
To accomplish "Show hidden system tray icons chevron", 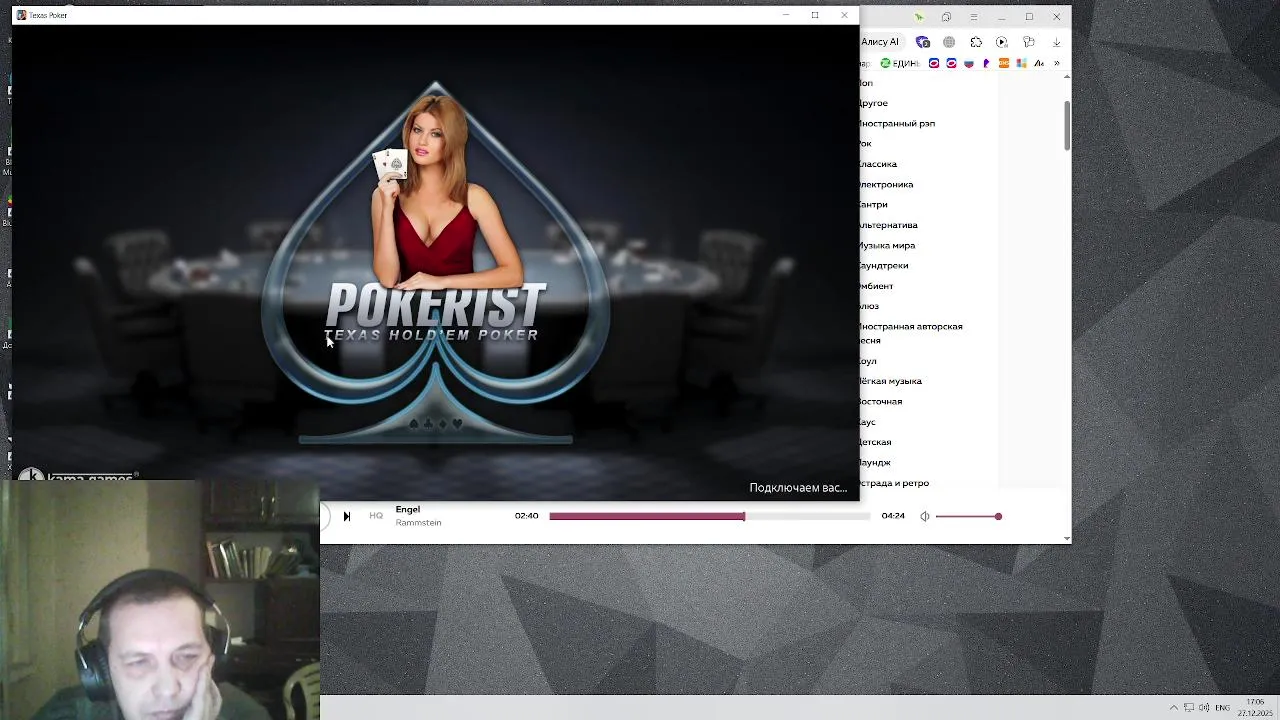I will click(1174, 708).
